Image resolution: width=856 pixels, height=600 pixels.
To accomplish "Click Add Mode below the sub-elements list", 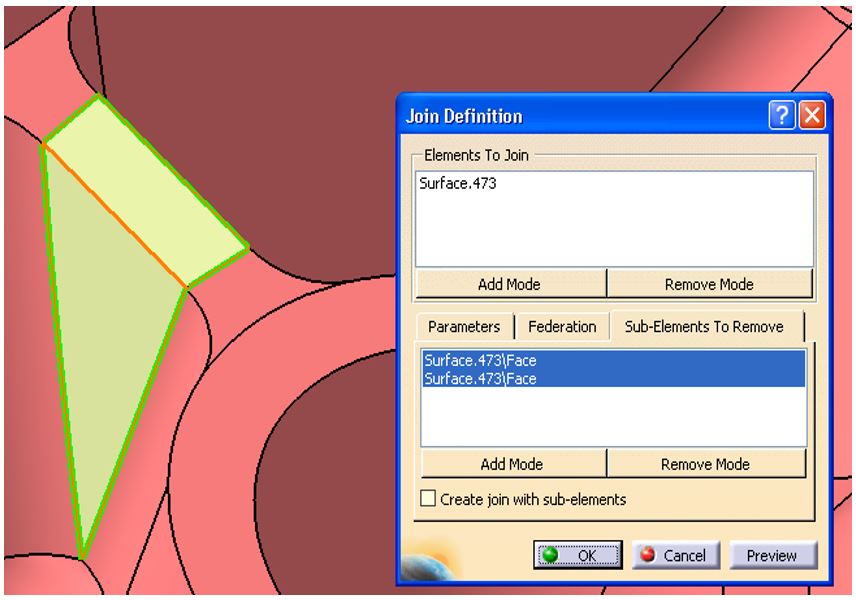I will [x=511, y=464].
